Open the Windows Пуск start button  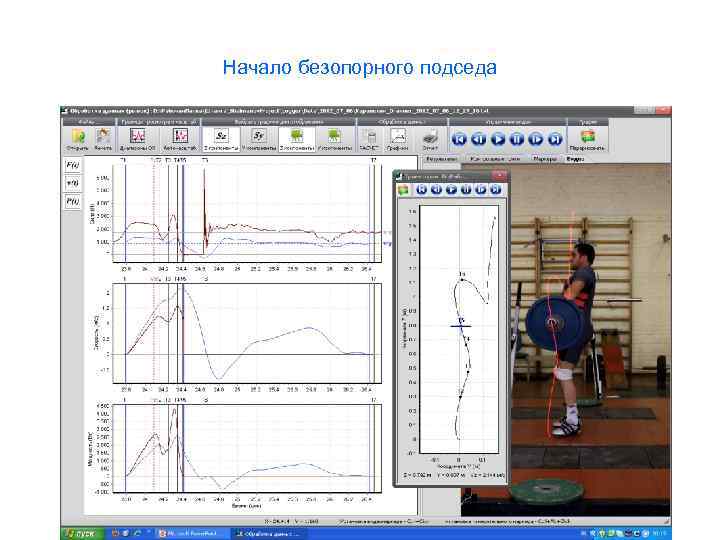point(82,534)
